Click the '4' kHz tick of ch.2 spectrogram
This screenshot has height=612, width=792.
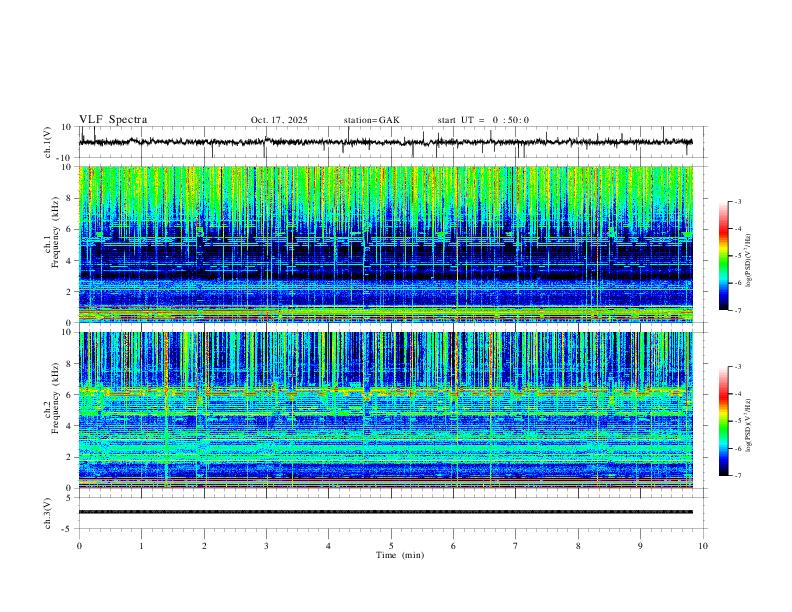(x=69, y=426)
